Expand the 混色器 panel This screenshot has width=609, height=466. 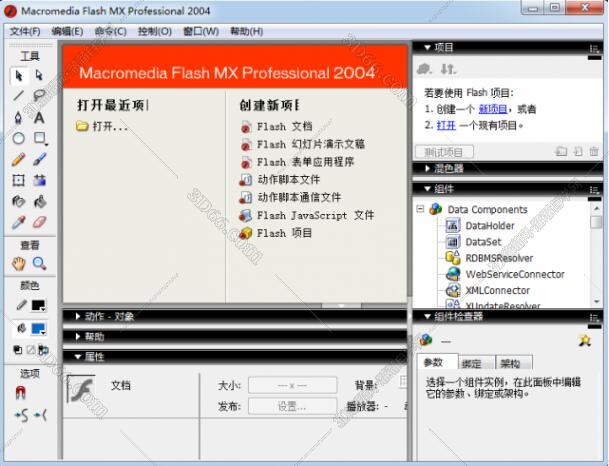click(428, 169)
